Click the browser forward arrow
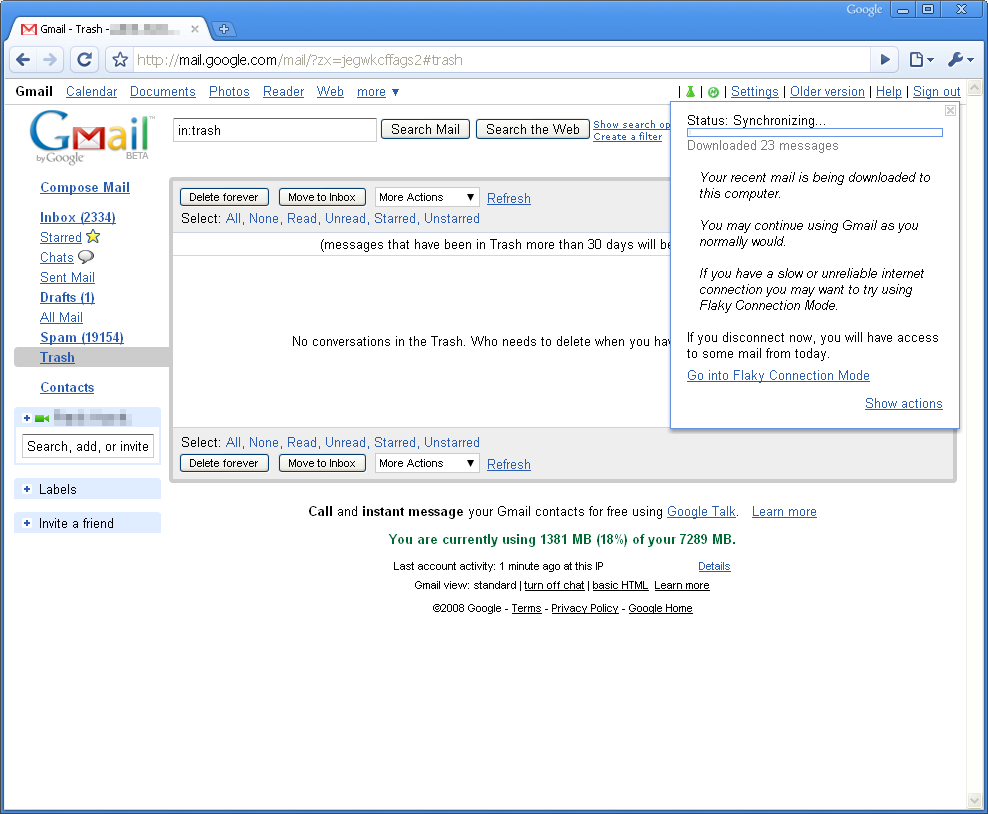The image size is (988, 814). 50,60
